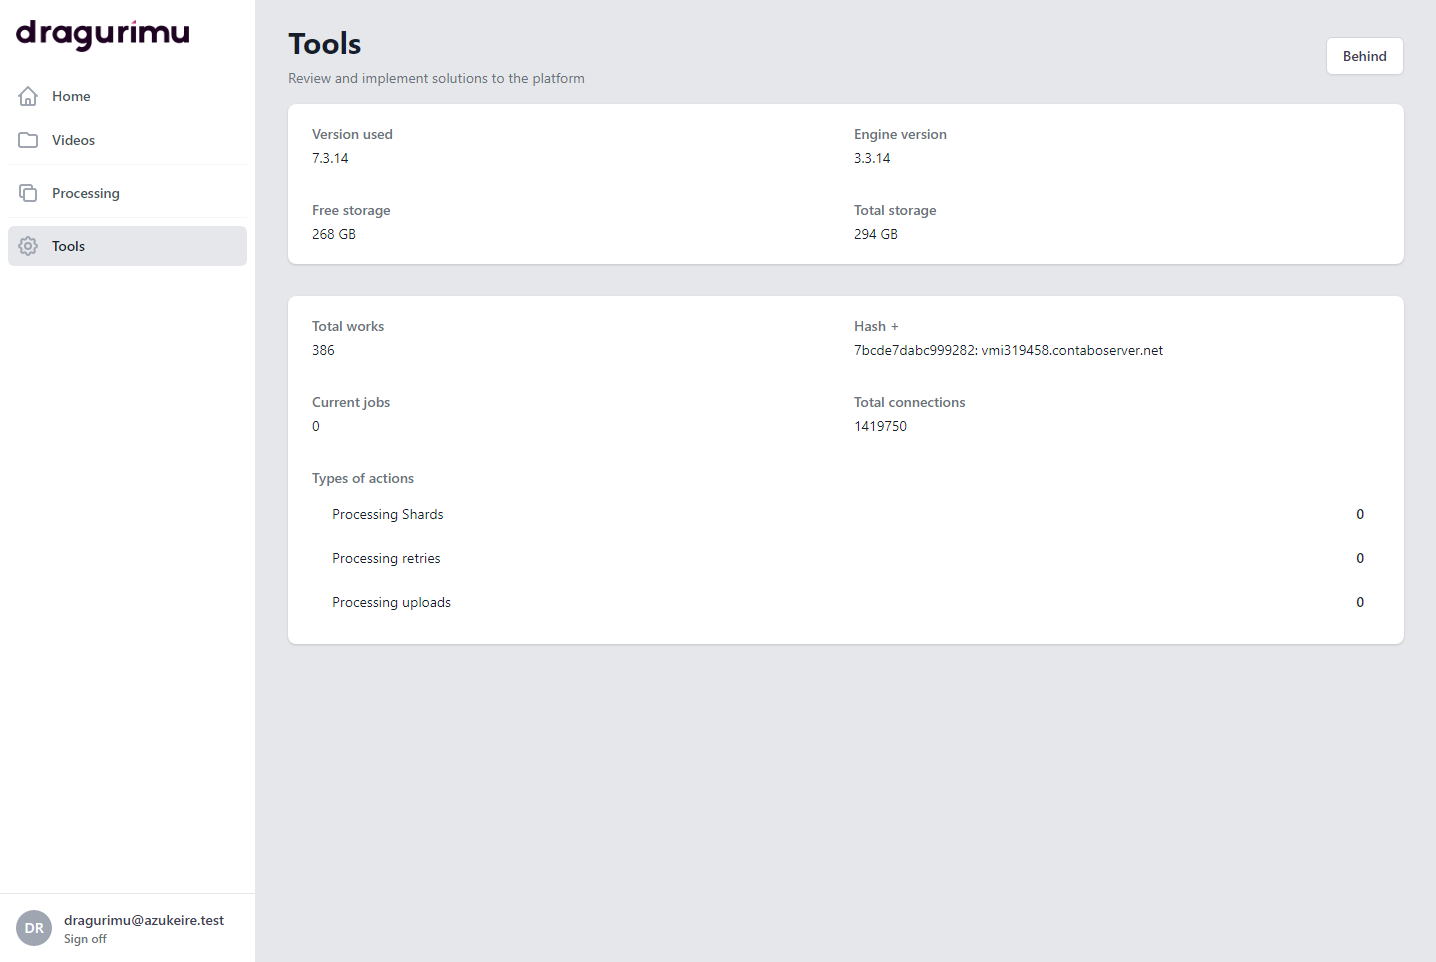
Task: Select the Tools sidebar item
Action: coord(68,246)
